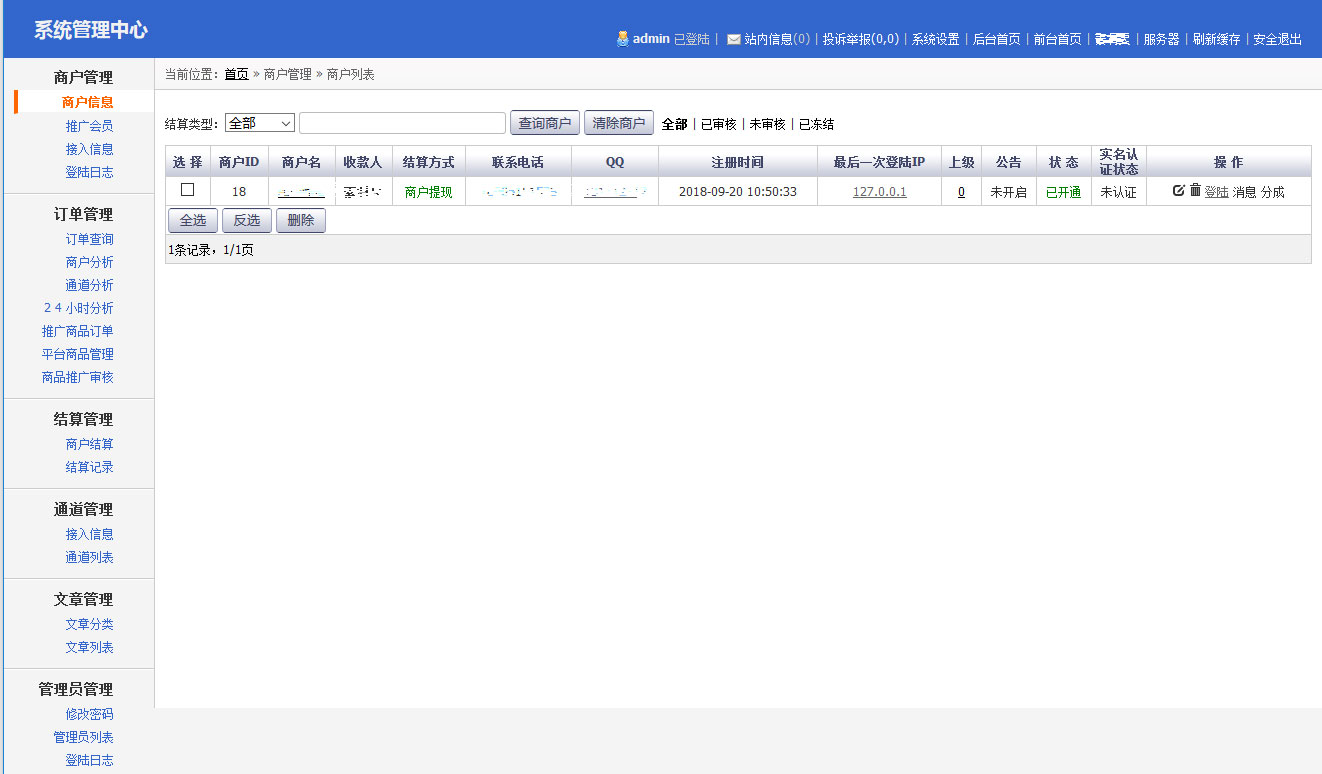This screenshot has height=774, width=1322.
Task: Go to 首页 via breadcrumb link
Action: click(236, 74)
